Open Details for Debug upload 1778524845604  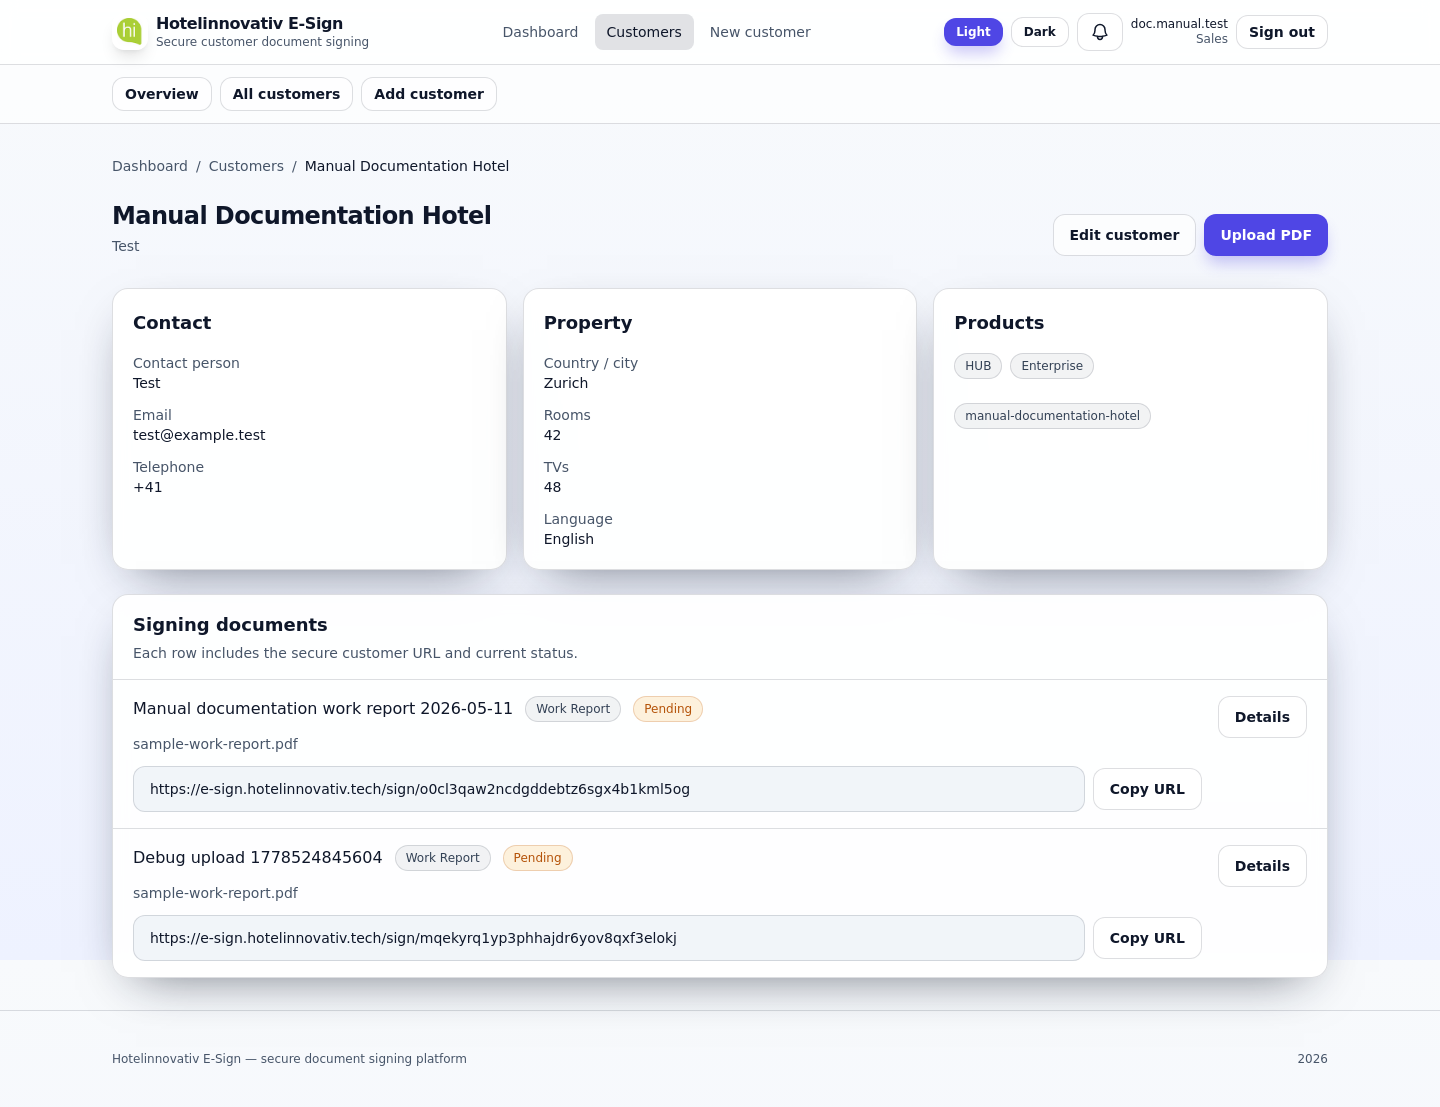[x=1262, y=866]
